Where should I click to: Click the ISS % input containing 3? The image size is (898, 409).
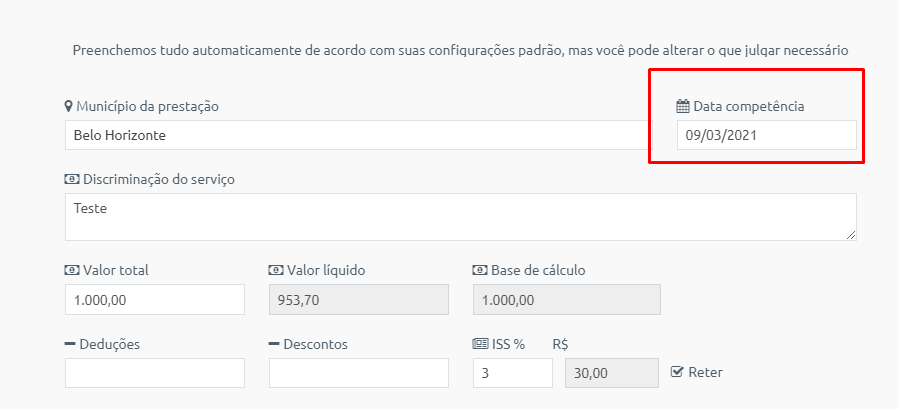[x=513, y=373]
